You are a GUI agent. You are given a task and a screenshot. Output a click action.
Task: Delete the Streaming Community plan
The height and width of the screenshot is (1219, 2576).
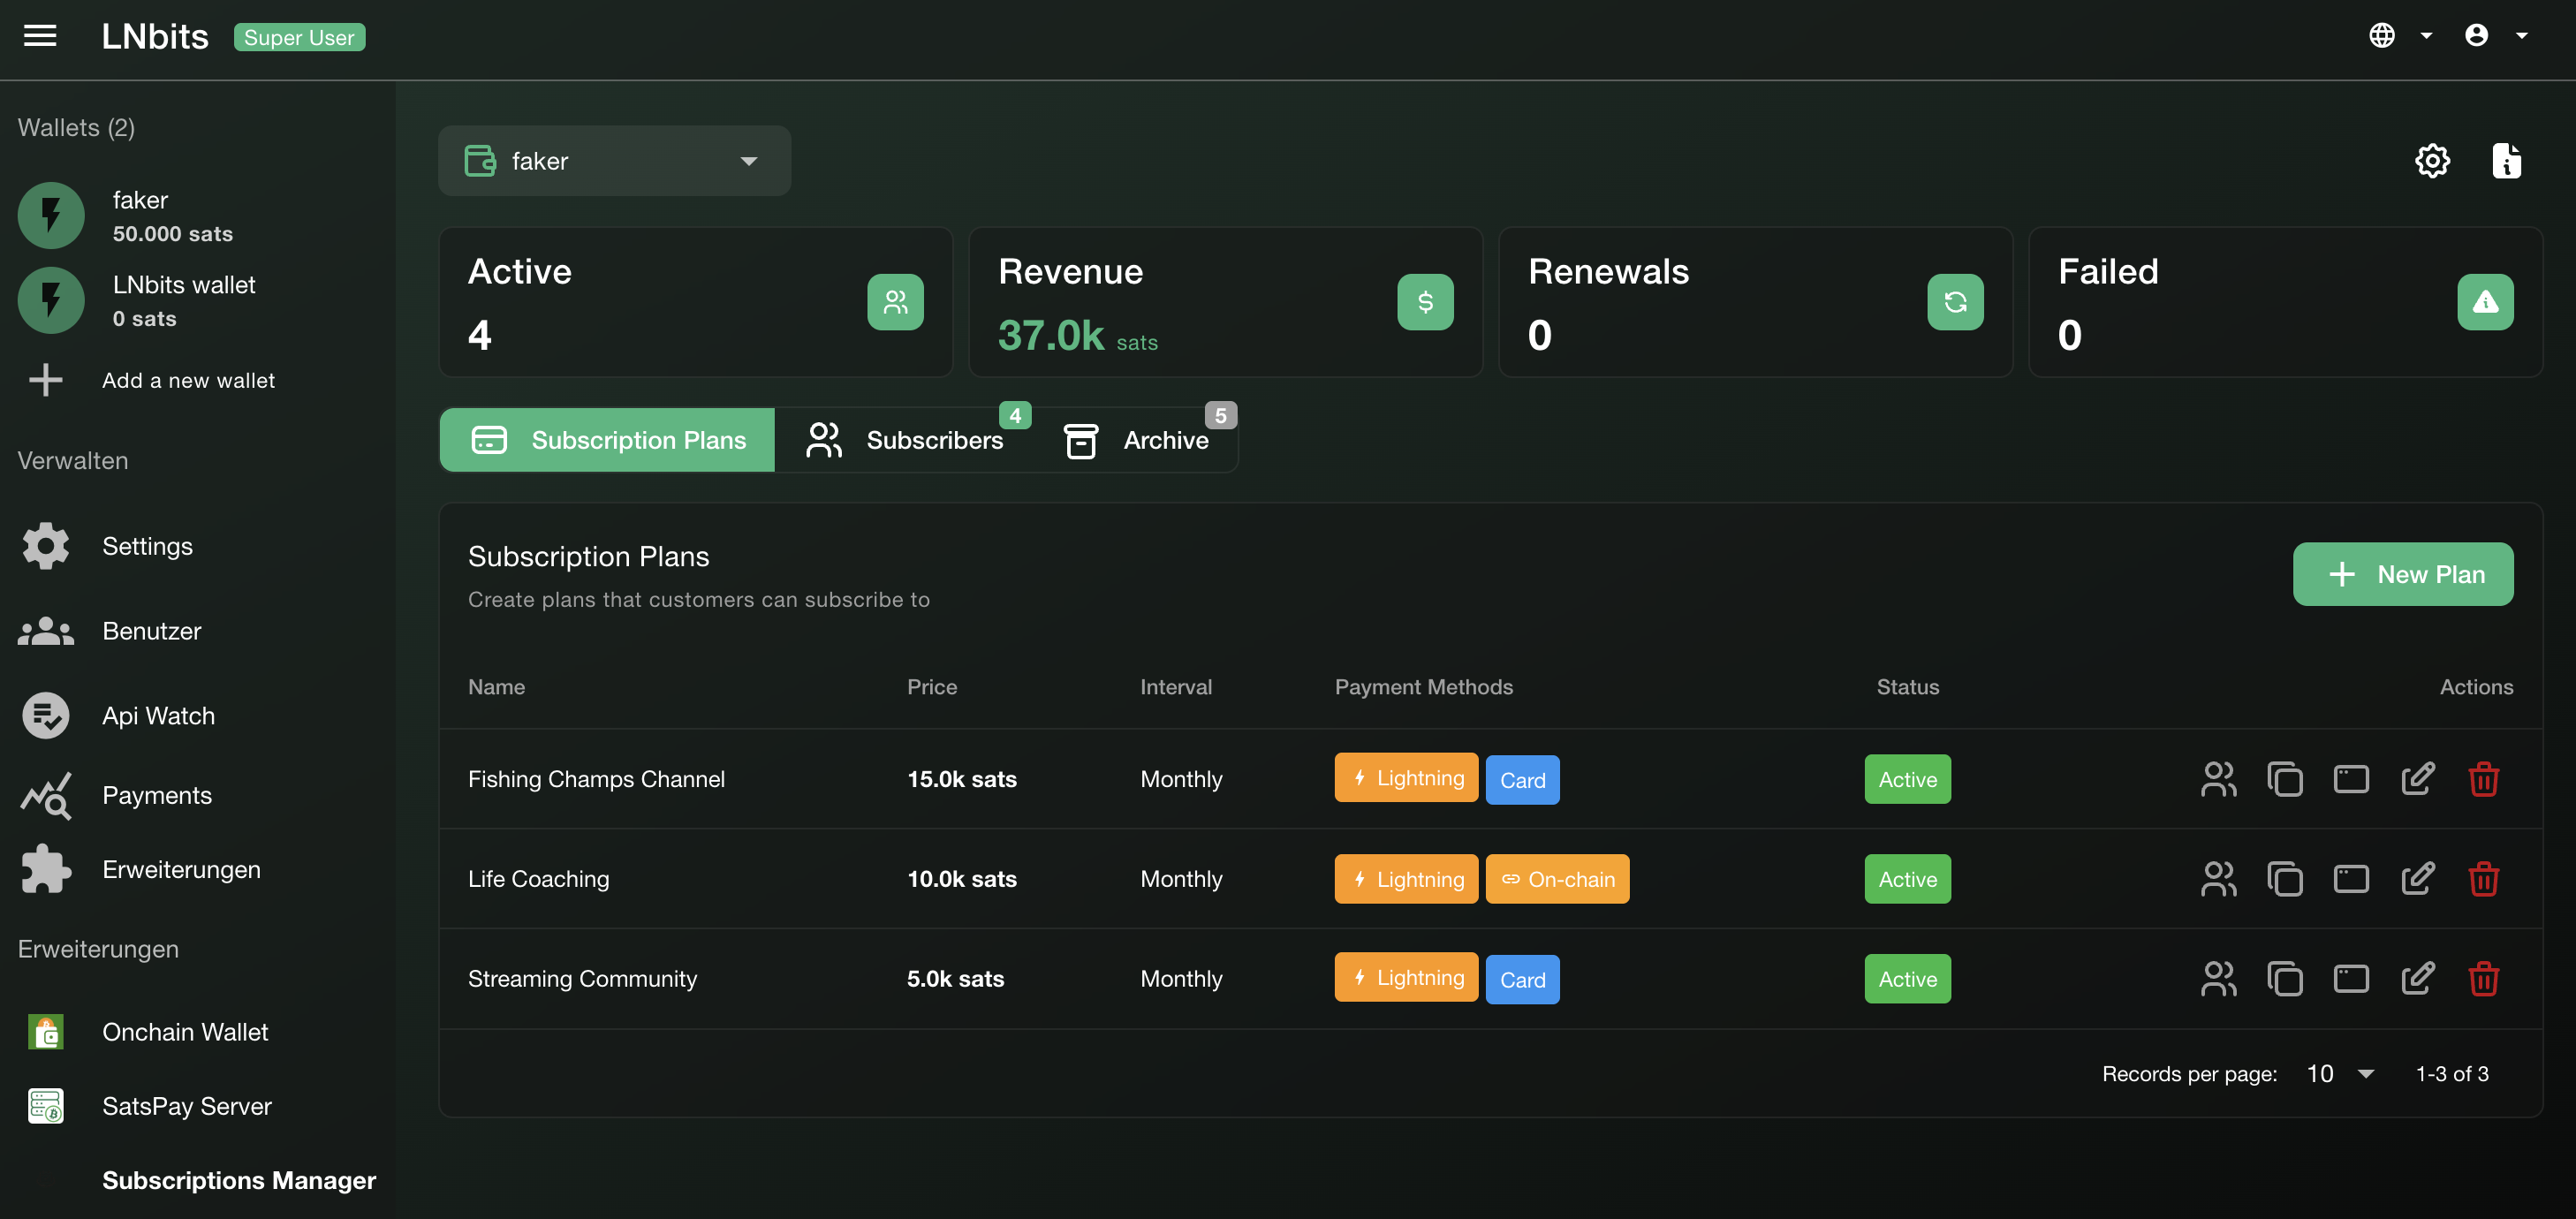pyautogui.click(x=2485, y=979)
